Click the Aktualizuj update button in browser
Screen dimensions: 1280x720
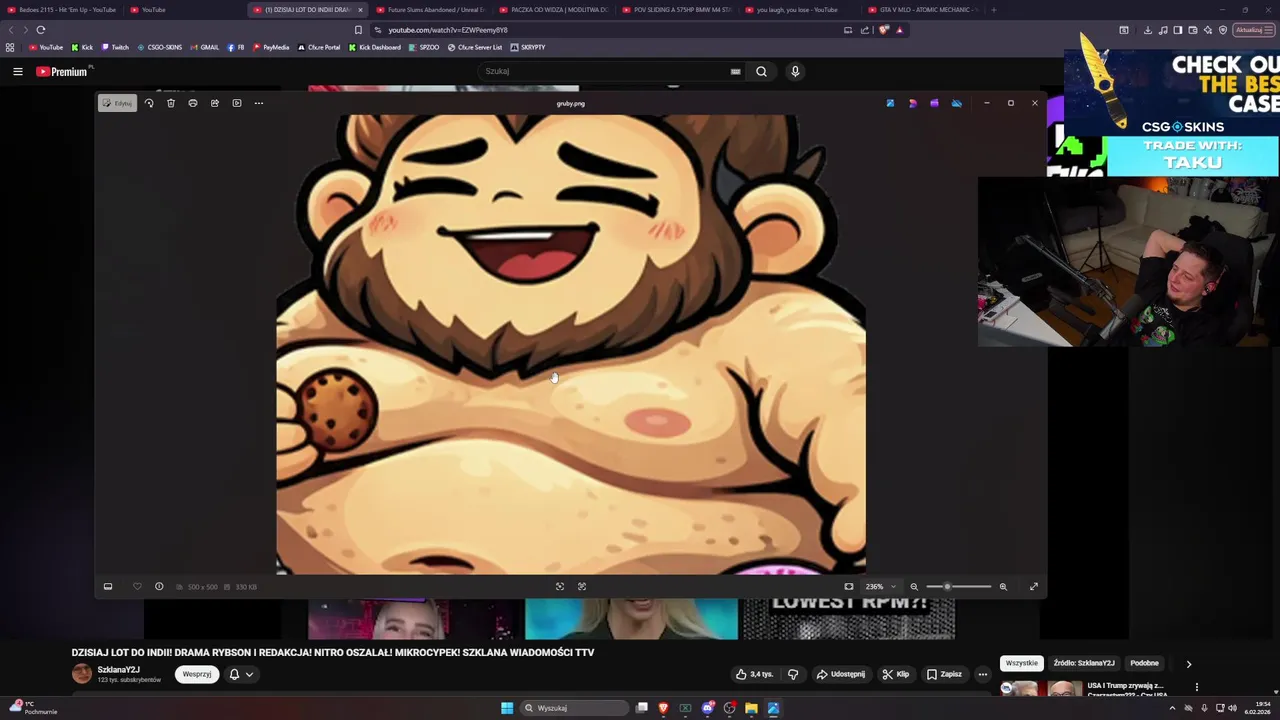(1252, 30)
